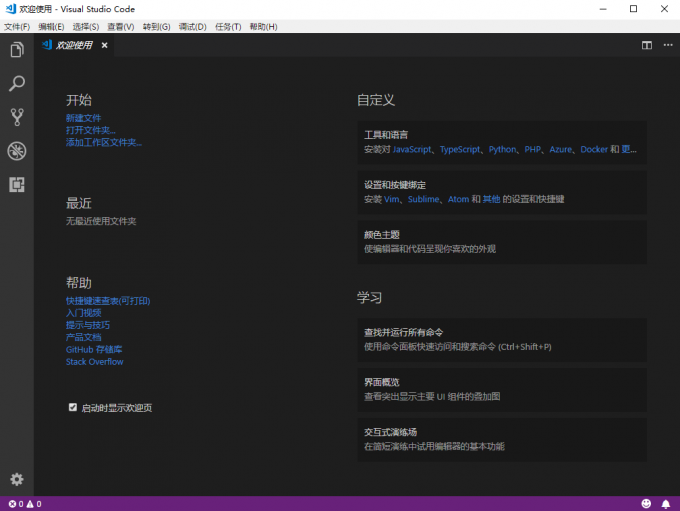680x511 pixels.
Task: Open the 调试(D) menu
Action: pos(193,27)
